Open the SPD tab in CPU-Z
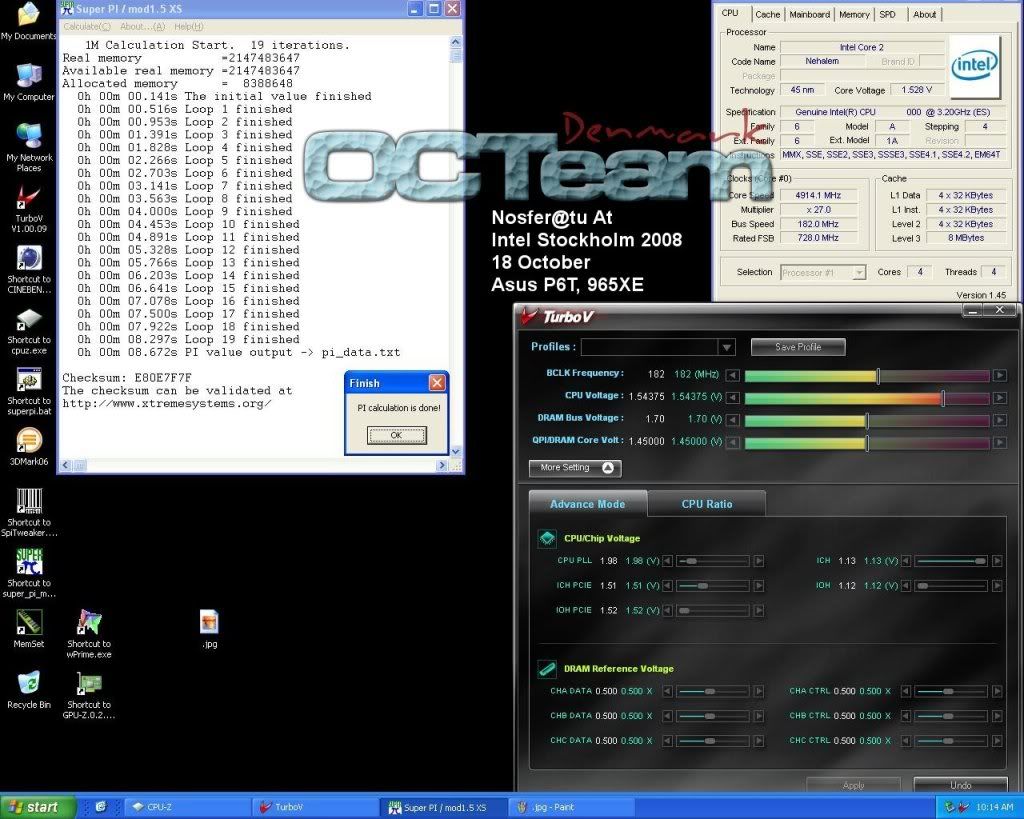Image resolution: width=1024 pixels, height=819 pixels. pos(888,14)
